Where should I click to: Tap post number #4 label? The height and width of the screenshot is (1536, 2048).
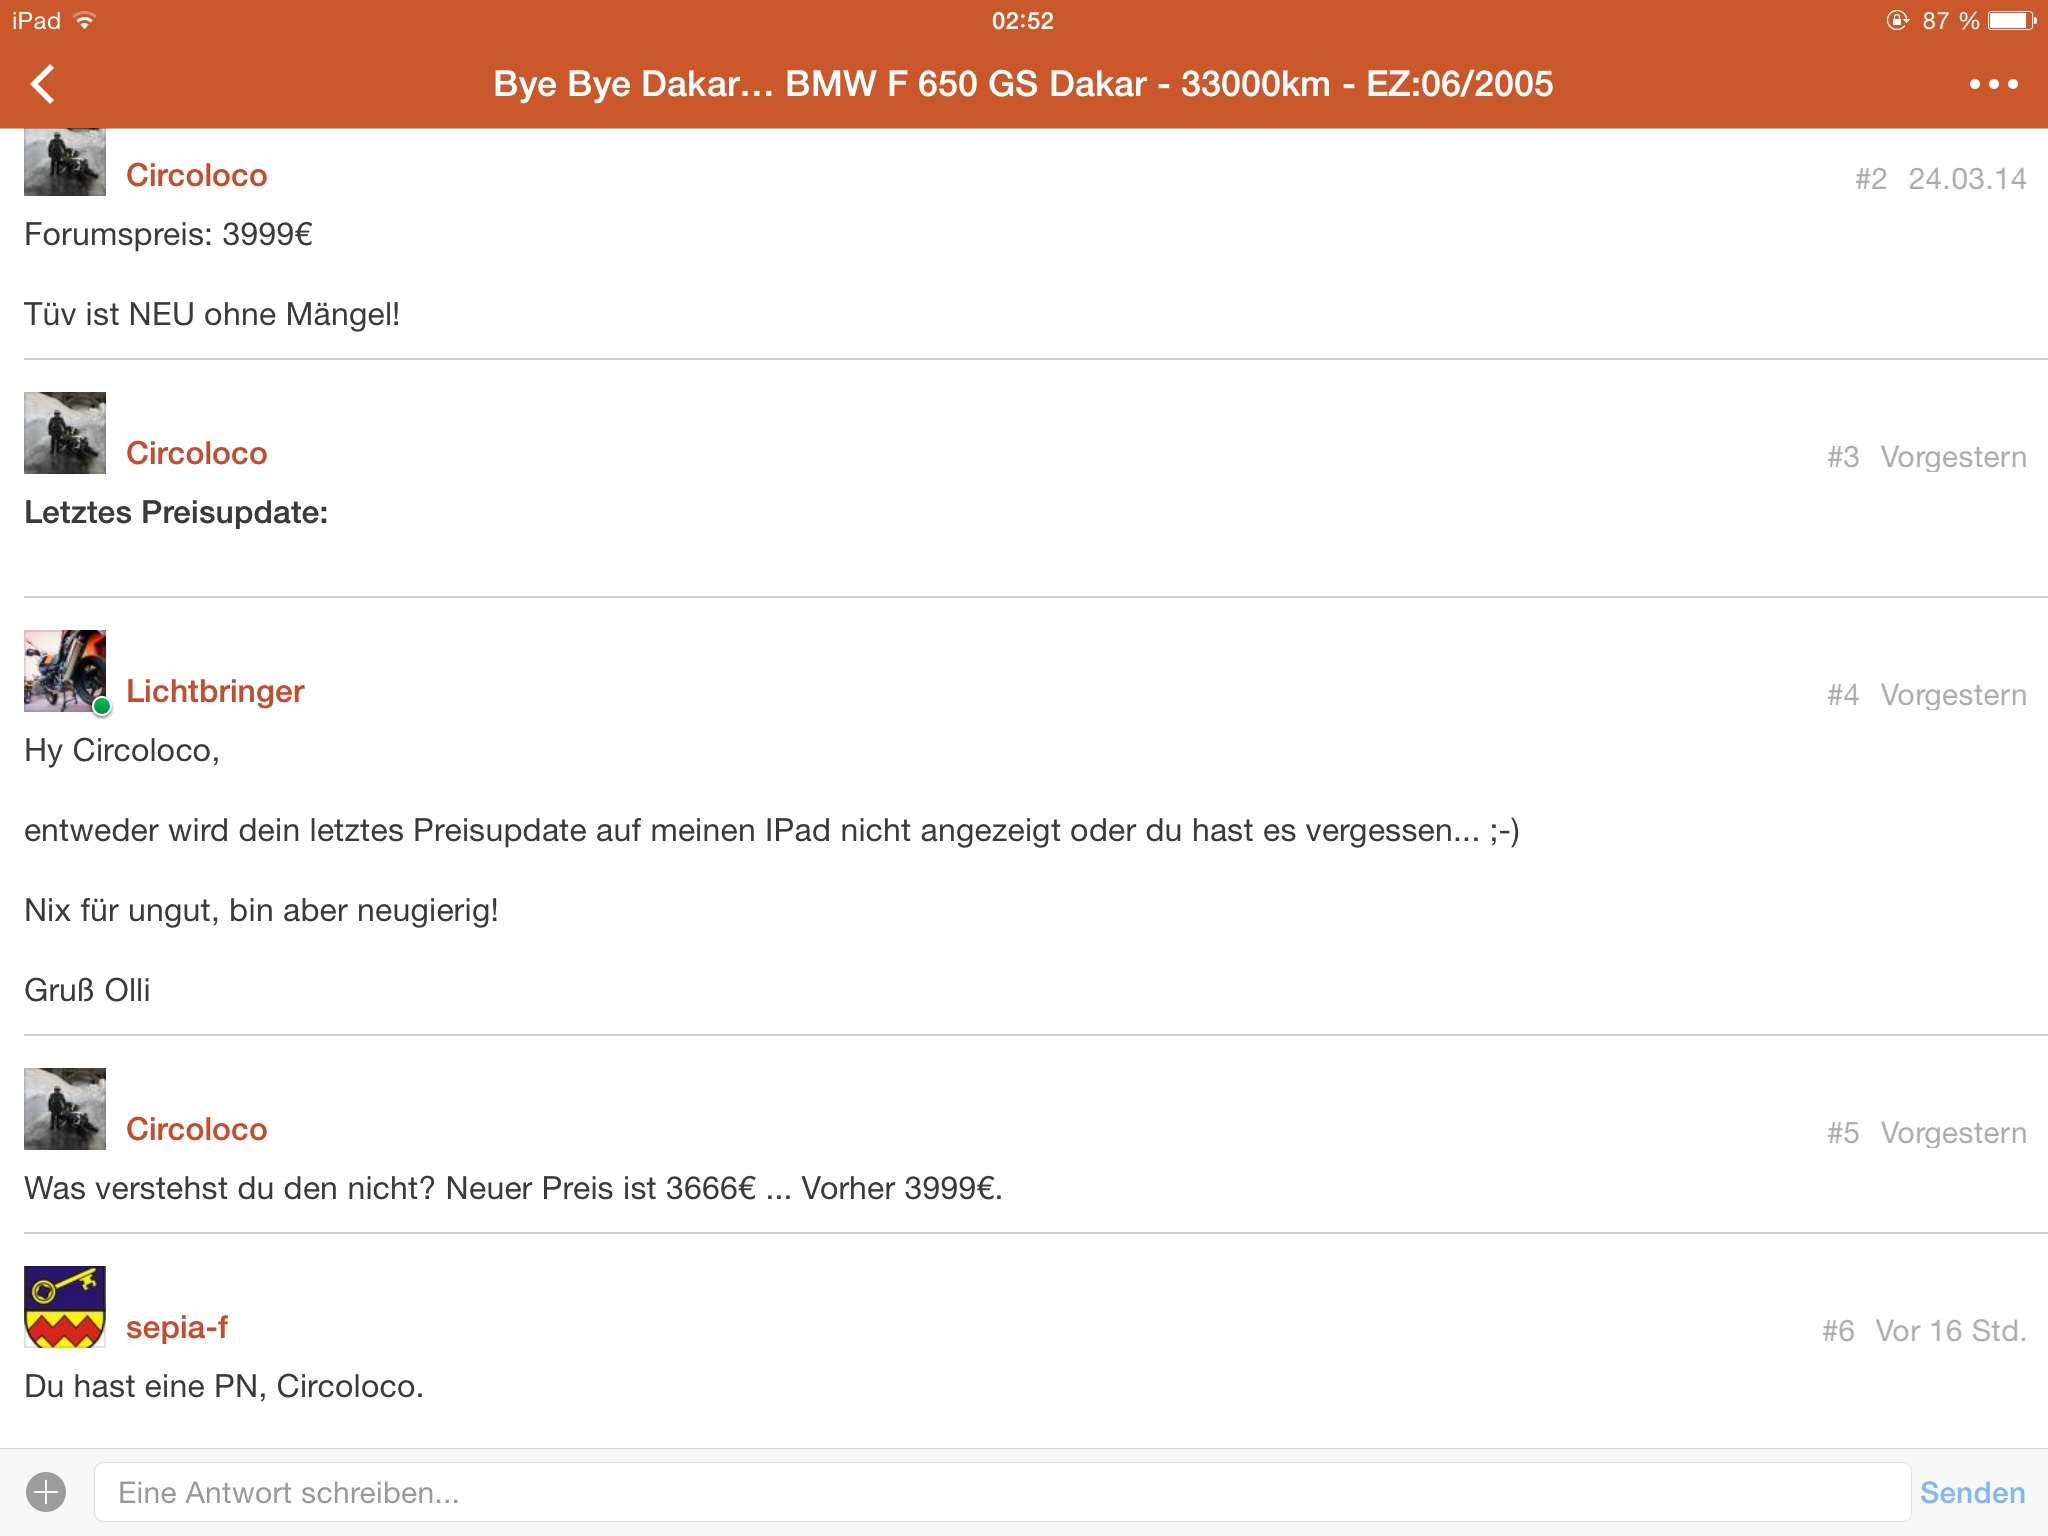point(1842,695)
